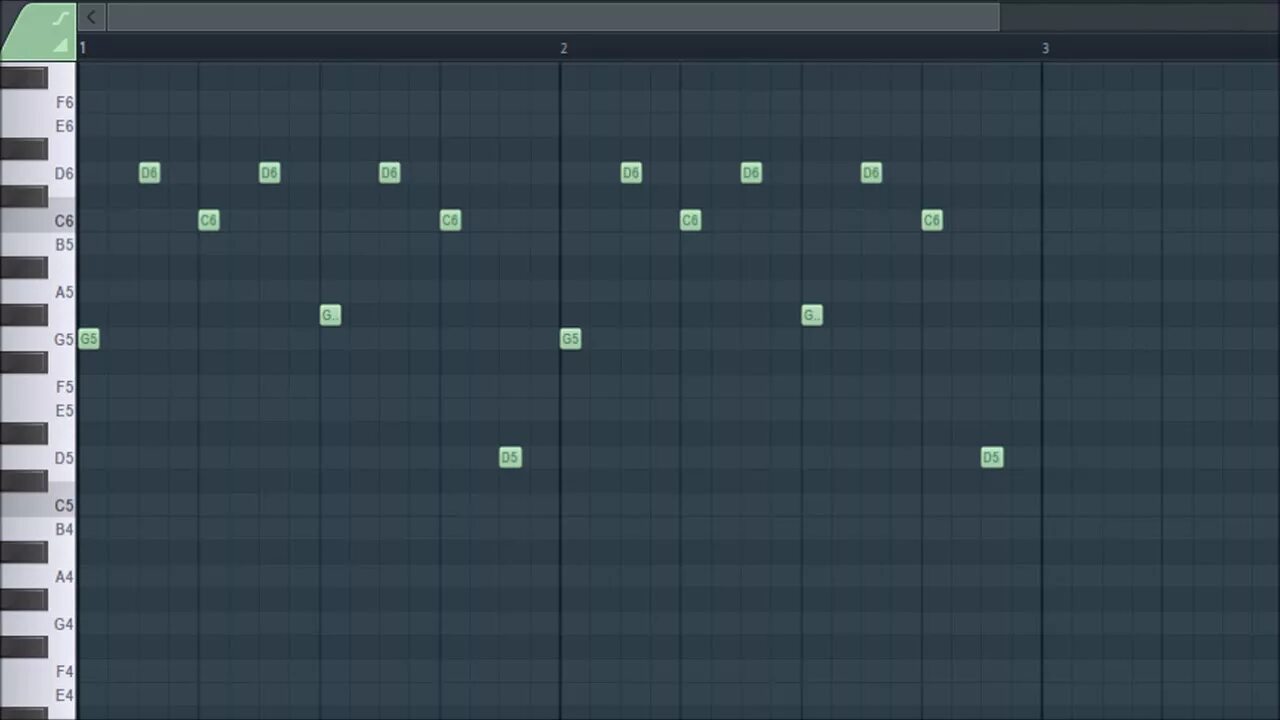The image size is (1280, 720).
Task: Click the horizontal scrollbar track at the top
Action: (550, 16)
